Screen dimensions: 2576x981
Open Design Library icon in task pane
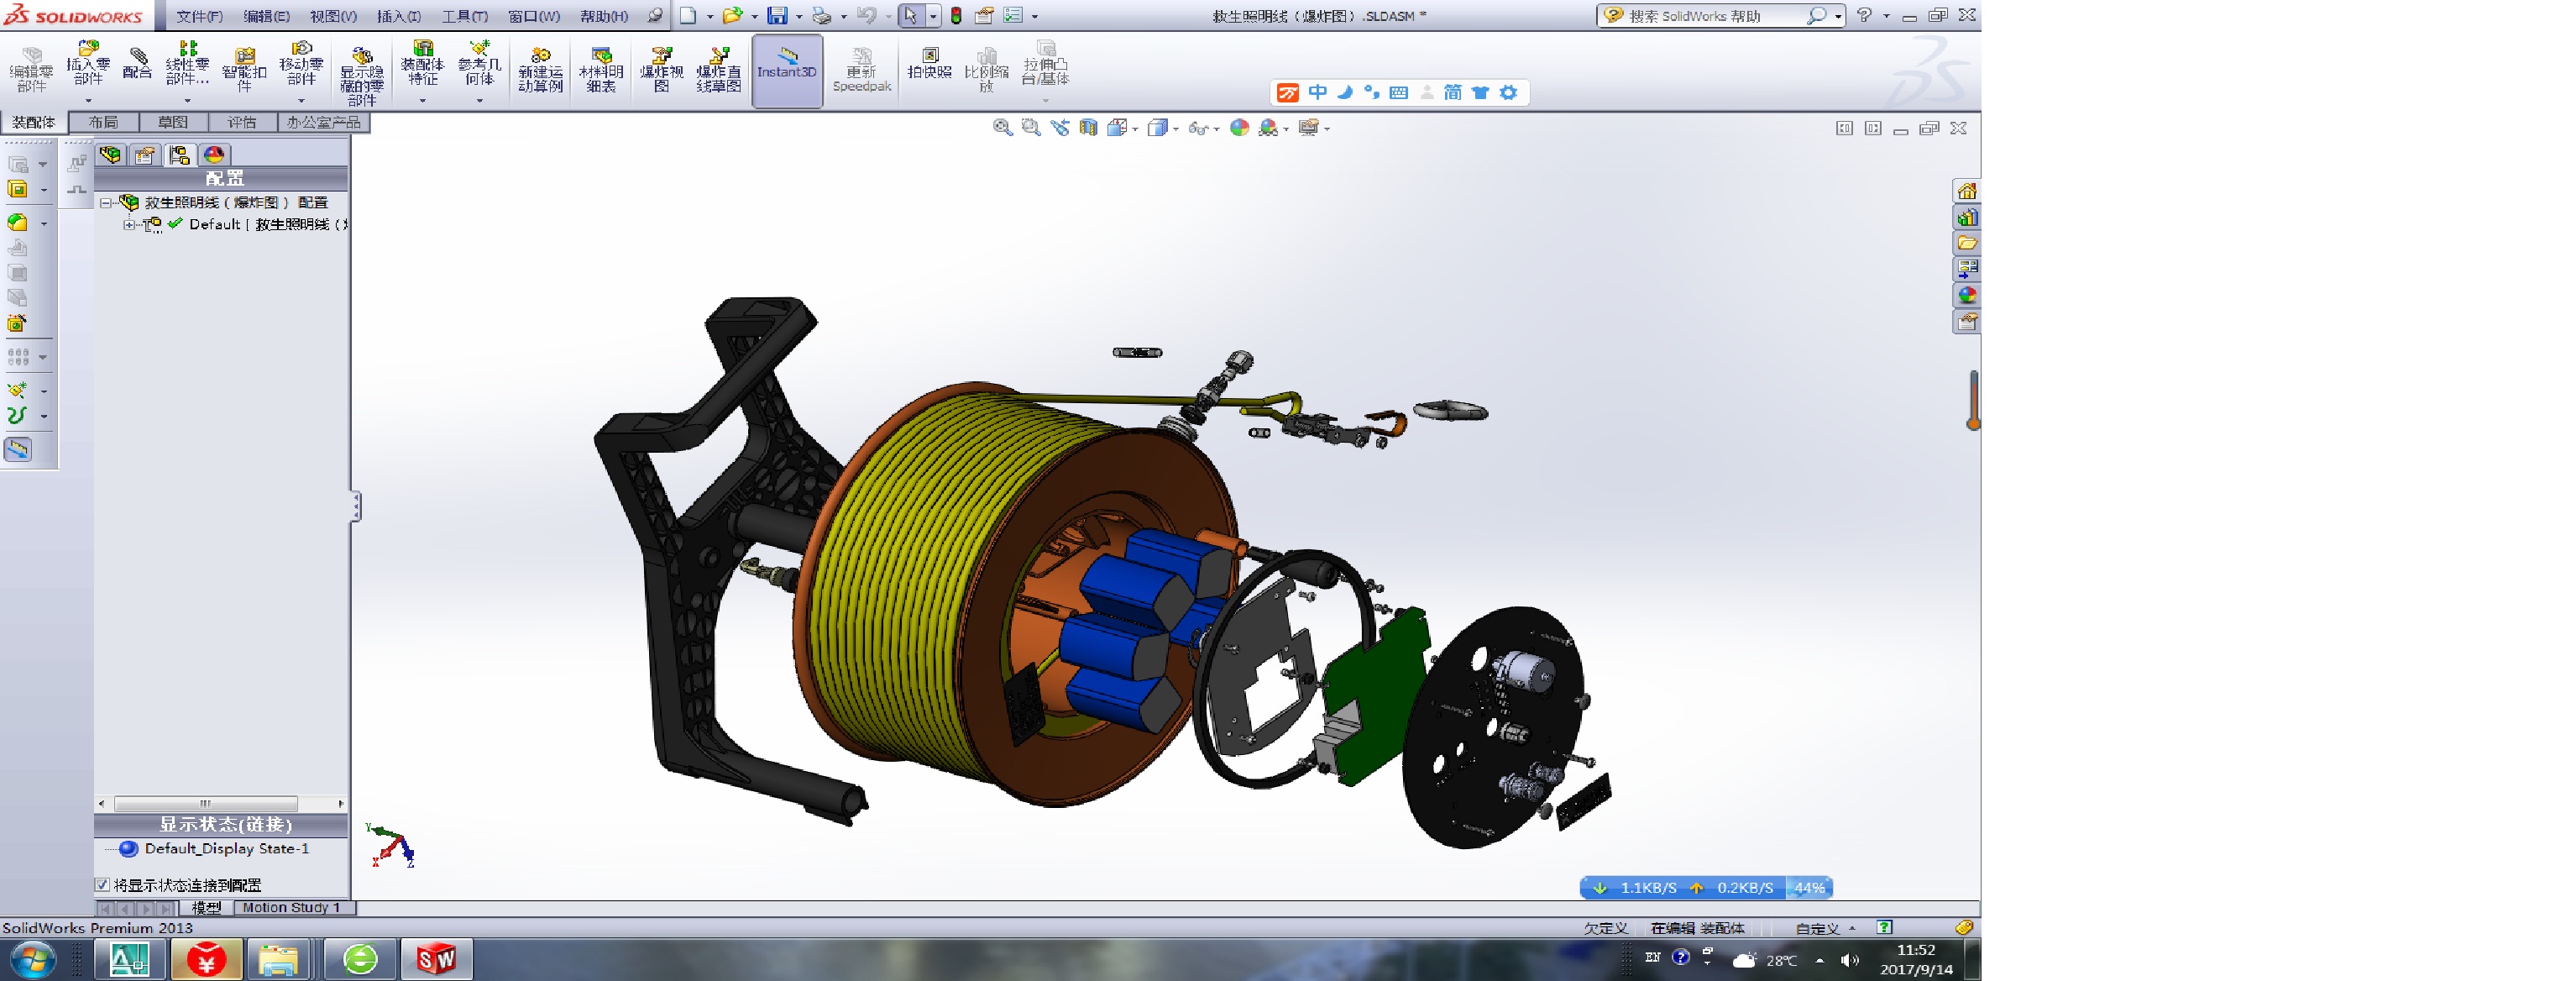point(1966,217)
